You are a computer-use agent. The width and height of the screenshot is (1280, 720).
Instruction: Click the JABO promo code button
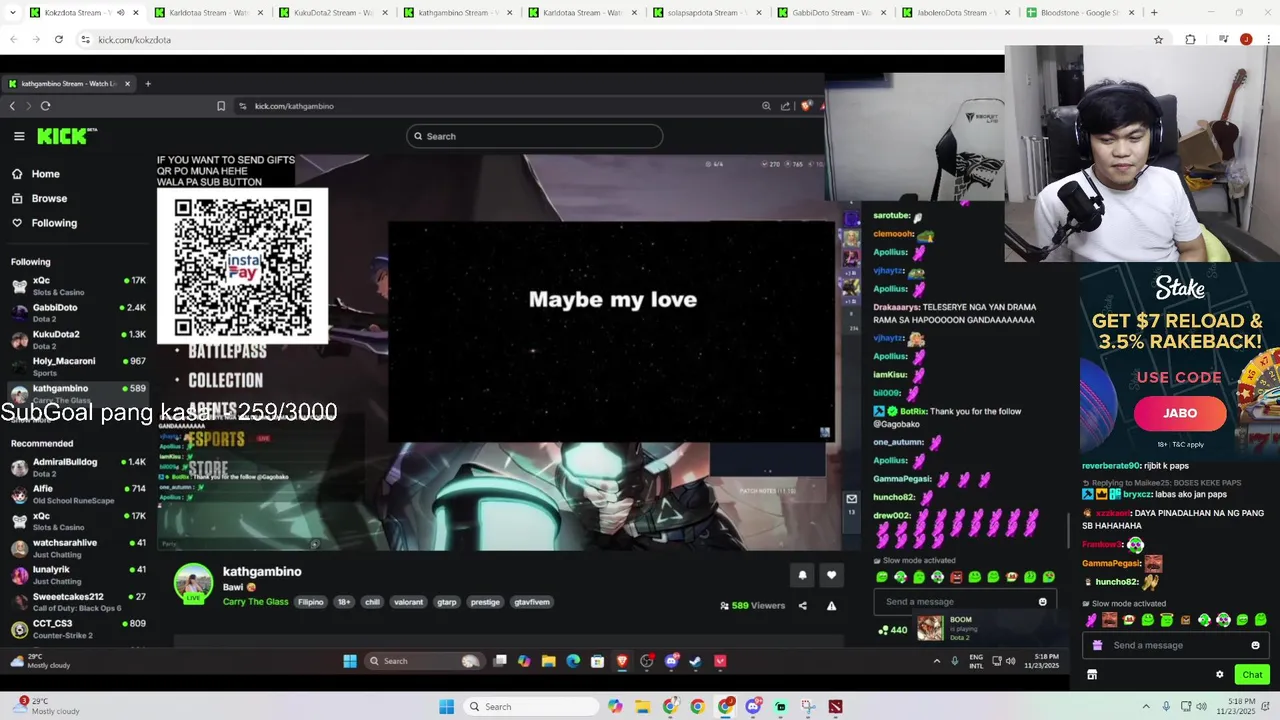click(x=1180, y=413)
